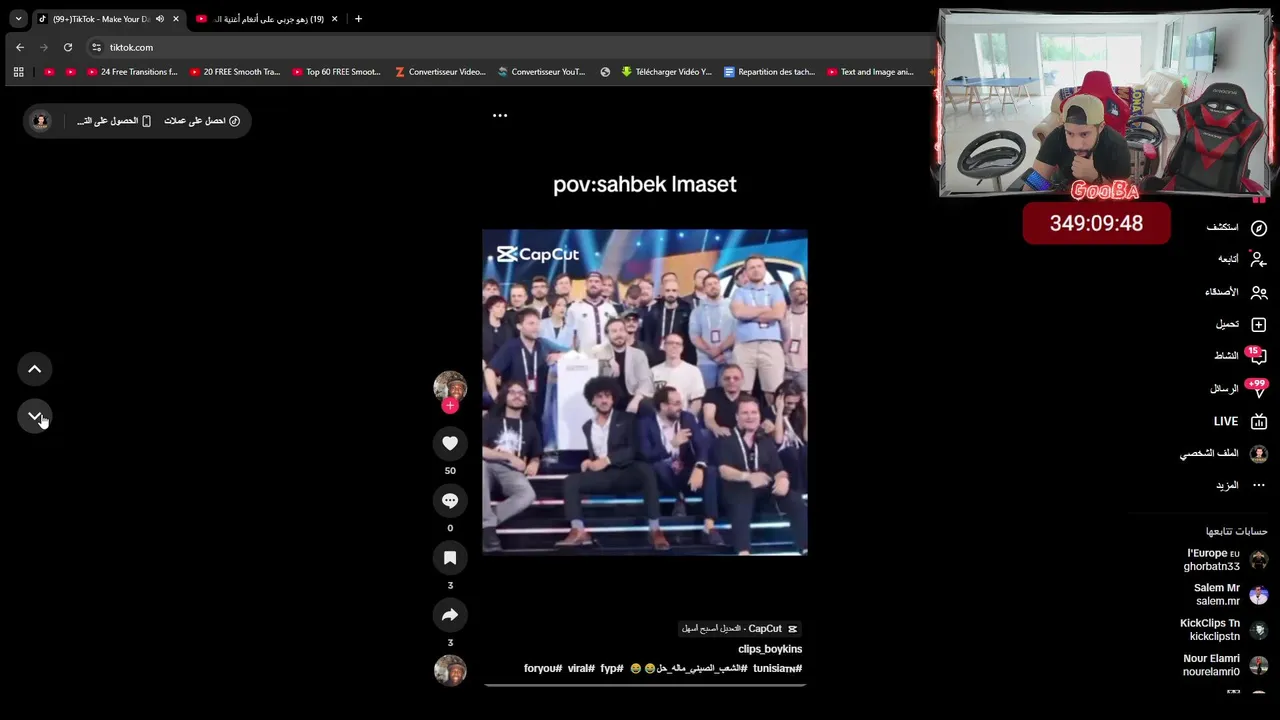Image resolution: width=1280 pixels, height=720 pixels.
Task: Open Convertisseur YouT... bookmark
Action: [541, 72]
